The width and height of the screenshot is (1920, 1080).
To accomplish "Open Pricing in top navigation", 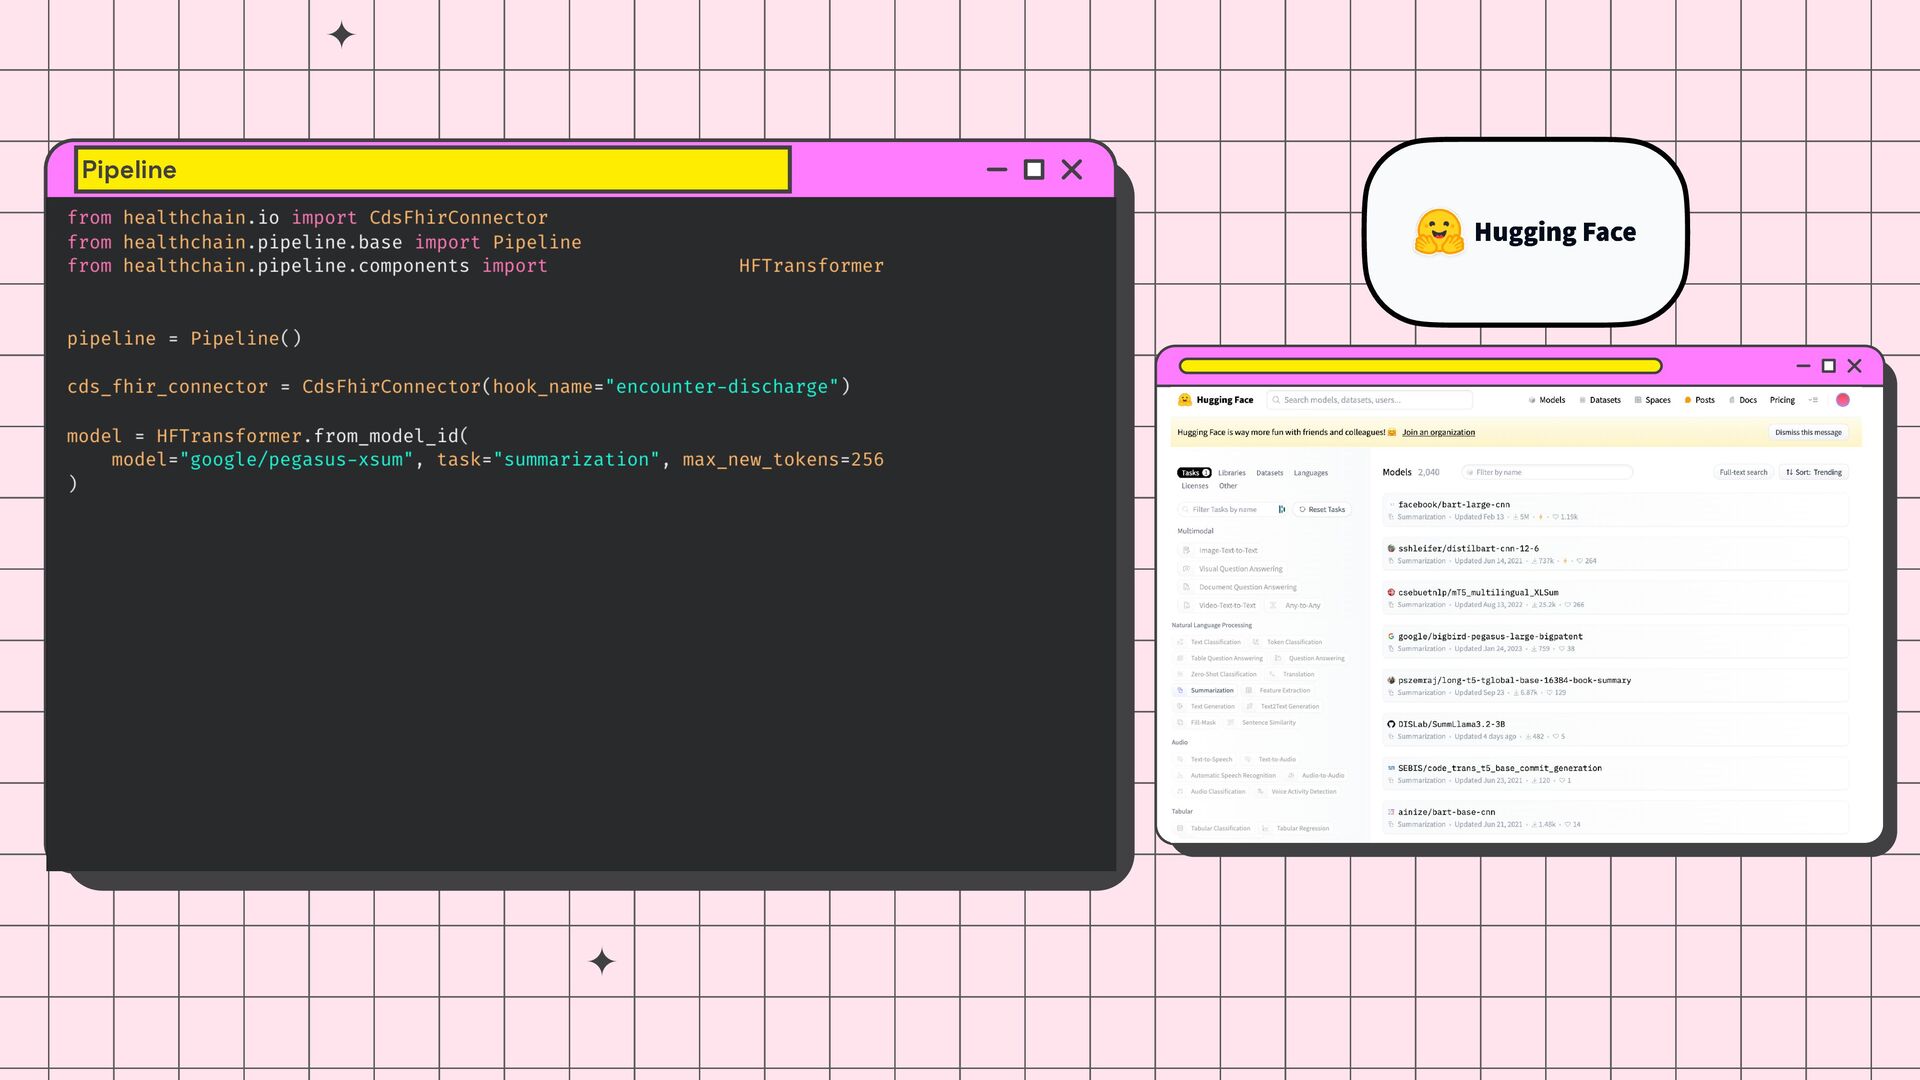I will point(1782,400).
